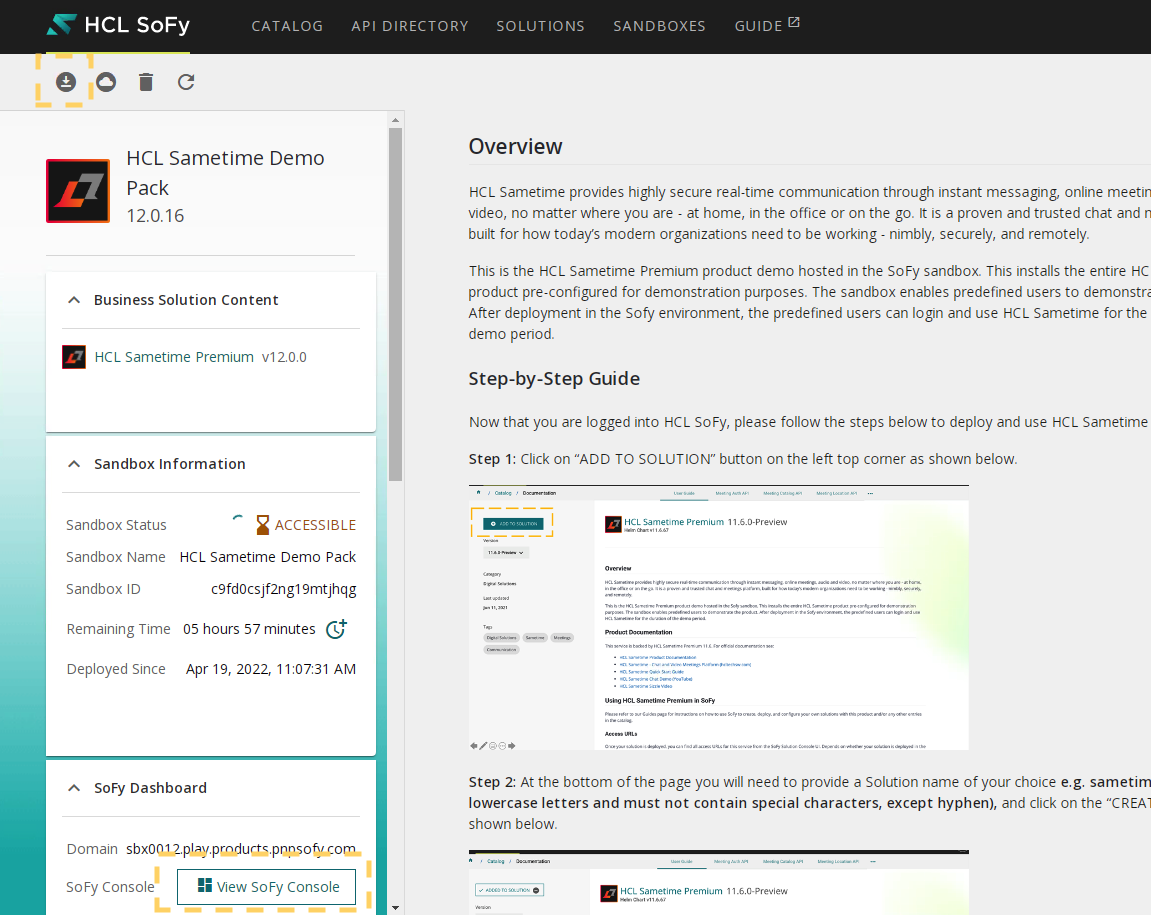Open the Step 2 screenshot thumbnail
1151x915 pixels.
(719, 883)
